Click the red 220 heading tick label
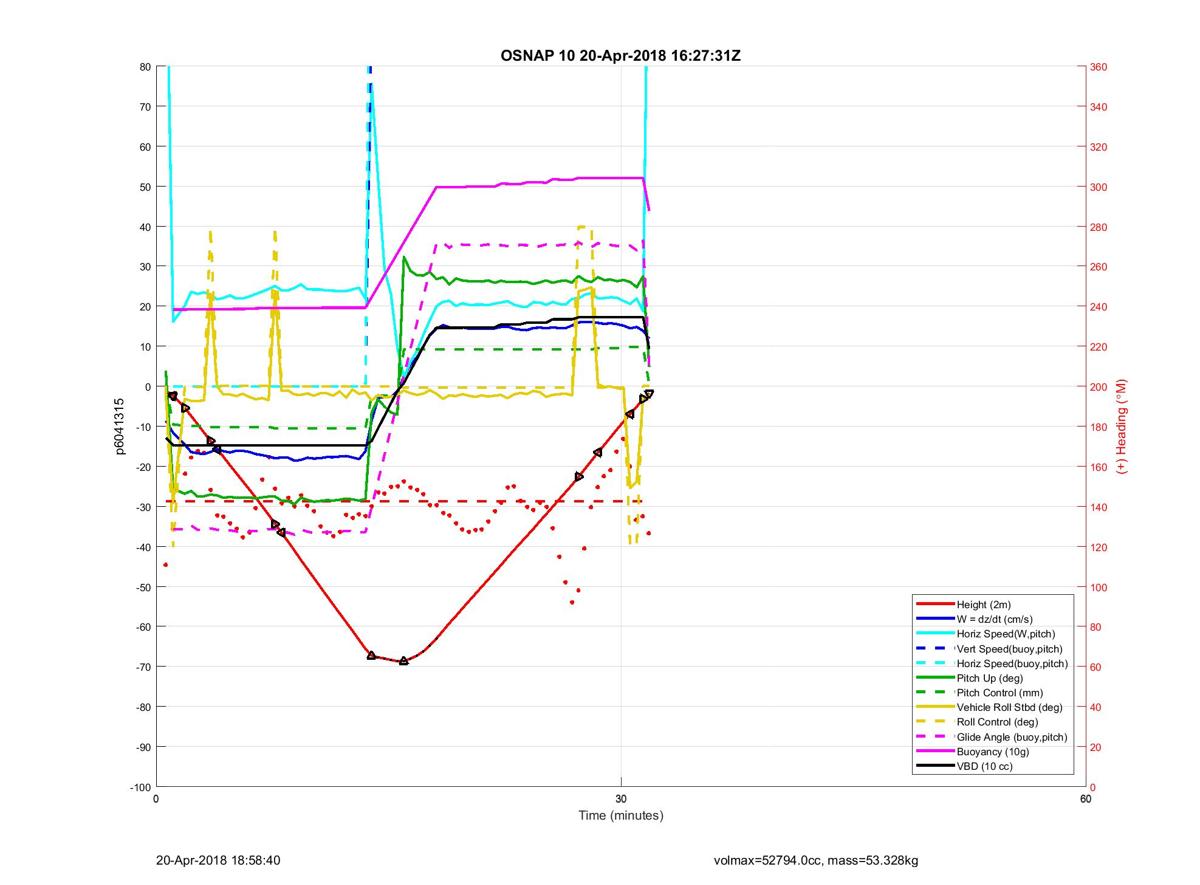 tap(1099, 347)
